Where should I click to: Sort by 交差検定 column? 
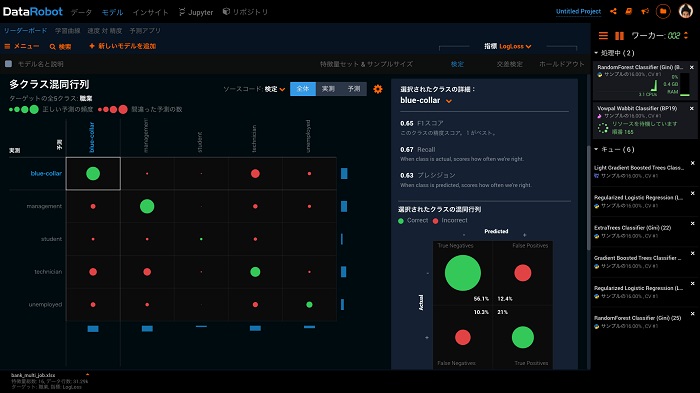[x=509, y=64]
